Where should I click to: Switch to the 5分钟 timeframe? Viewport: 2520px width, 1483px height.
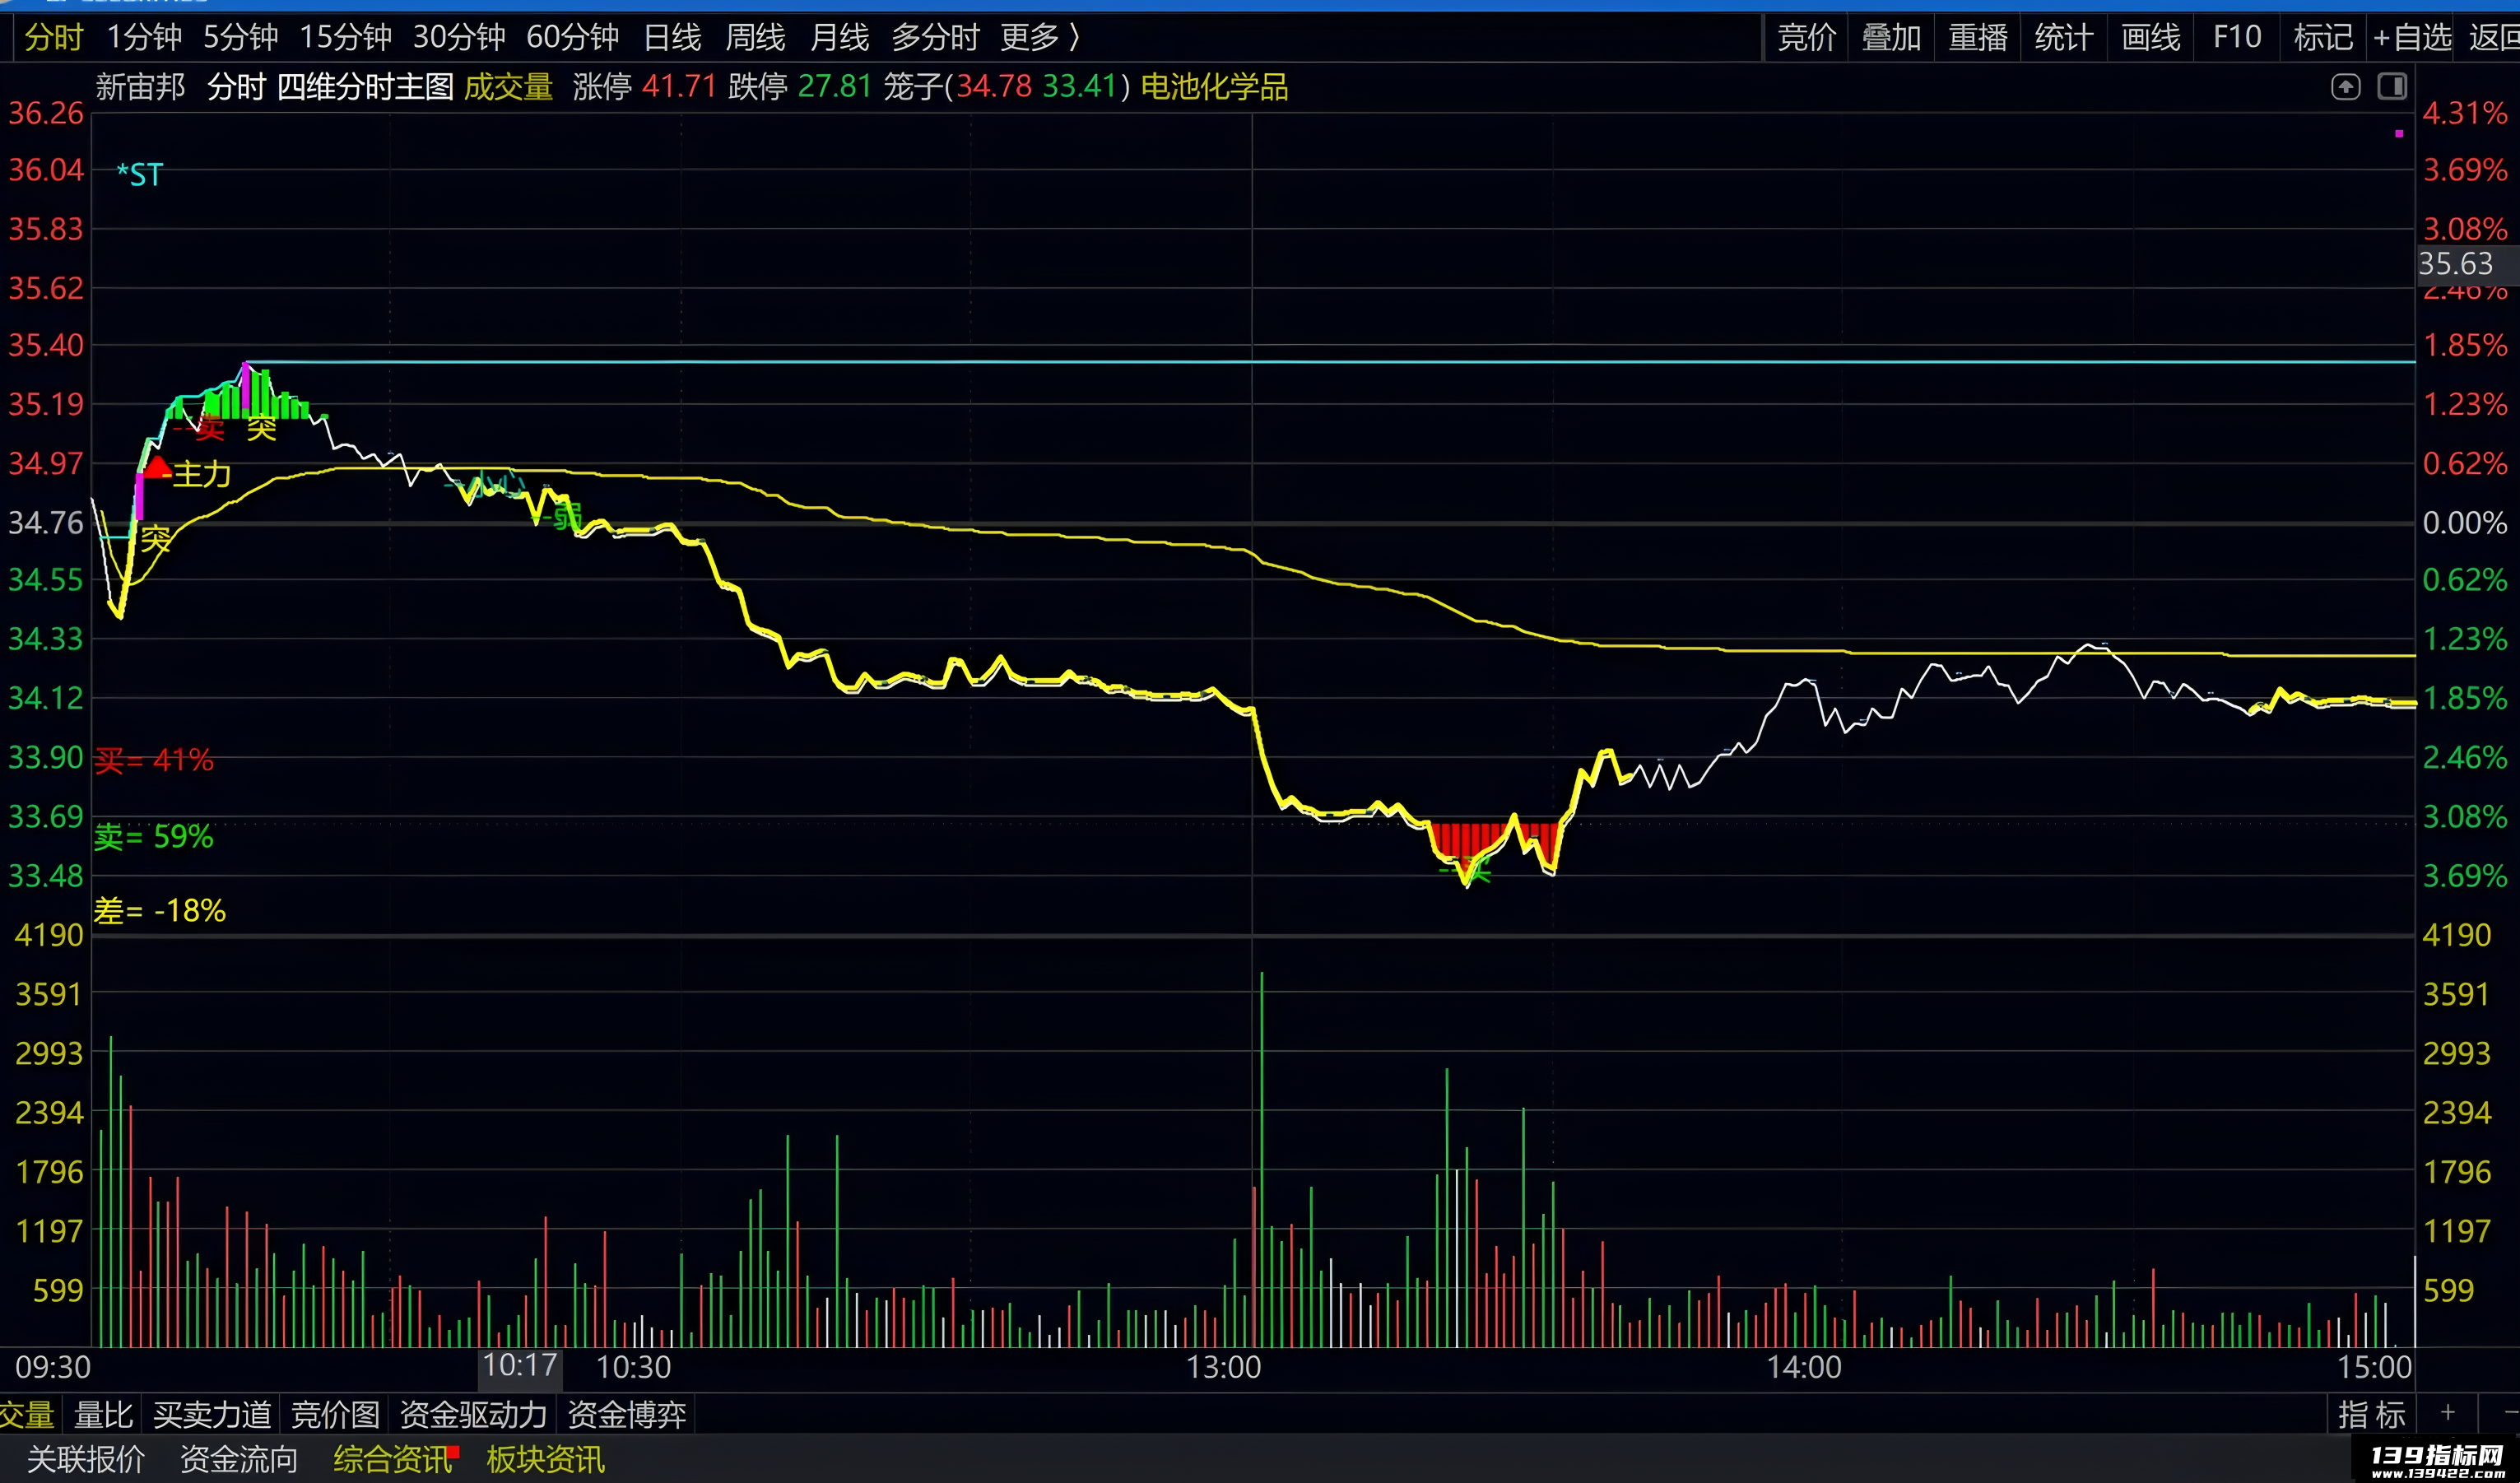pos(240,38)
